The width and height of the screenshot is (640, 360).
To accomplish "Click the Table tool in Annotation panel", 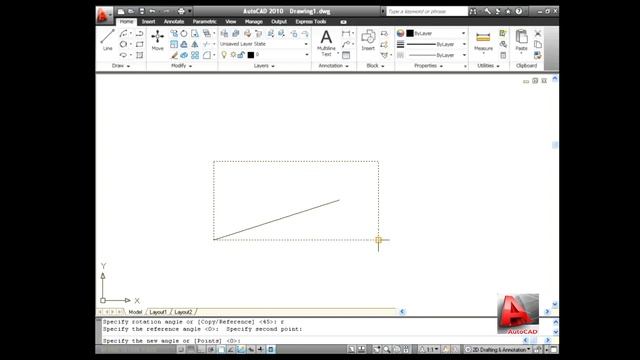I will click(x=346, y=55).
